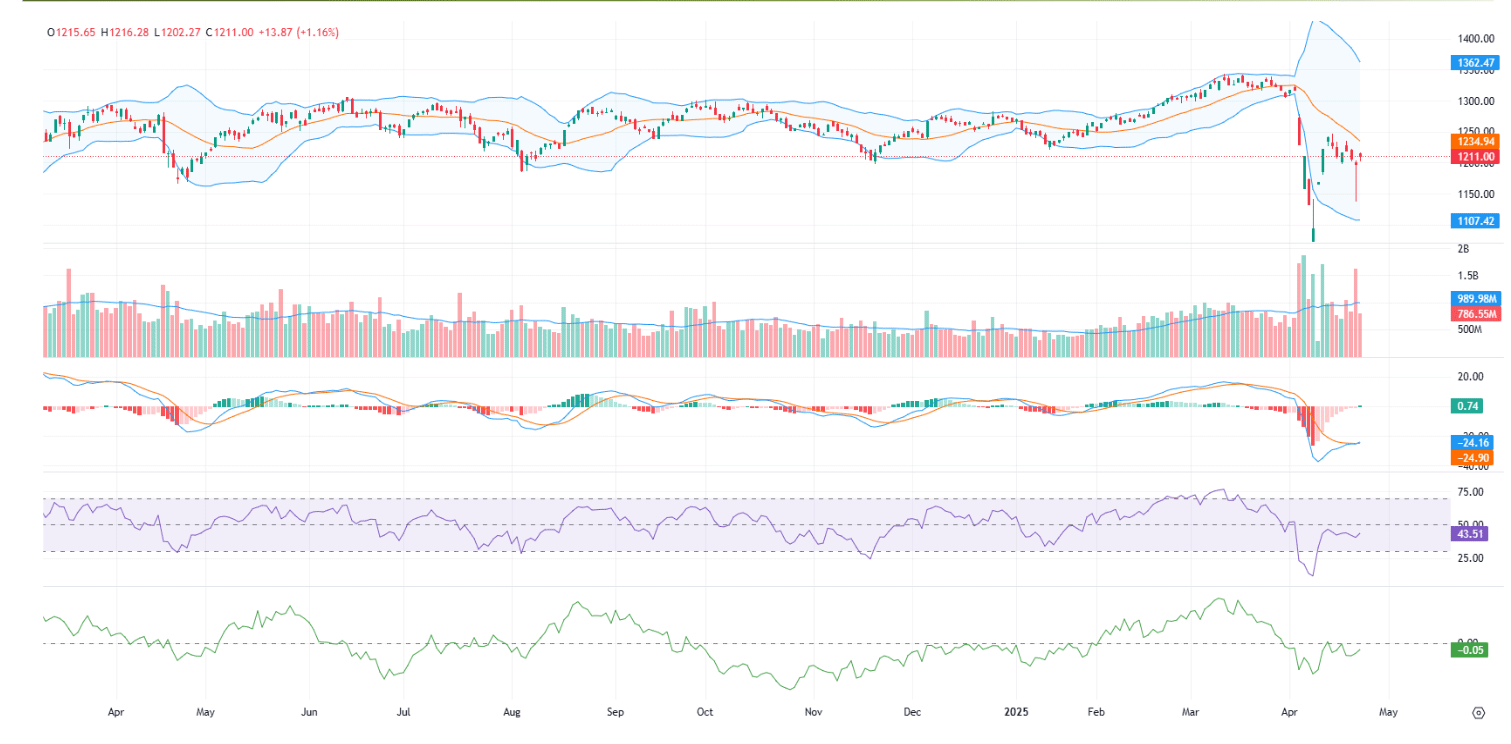Click the orange -24.90 signal line label

[1470, 457]
